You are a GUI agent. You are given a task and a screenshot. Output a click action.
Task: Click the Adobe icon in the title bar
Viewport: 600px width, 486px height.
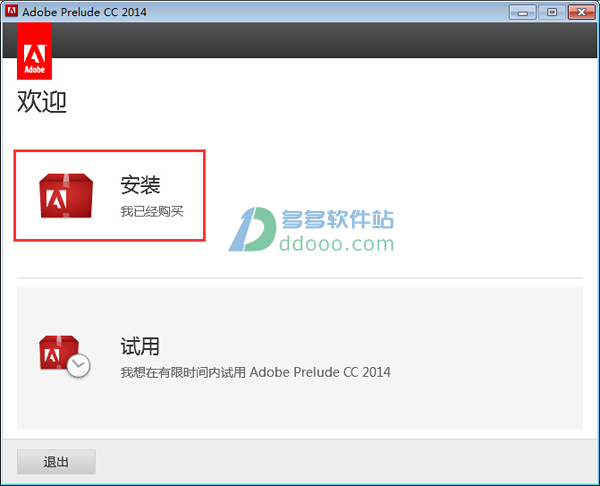pyautogui.click(x=11, y=11)
